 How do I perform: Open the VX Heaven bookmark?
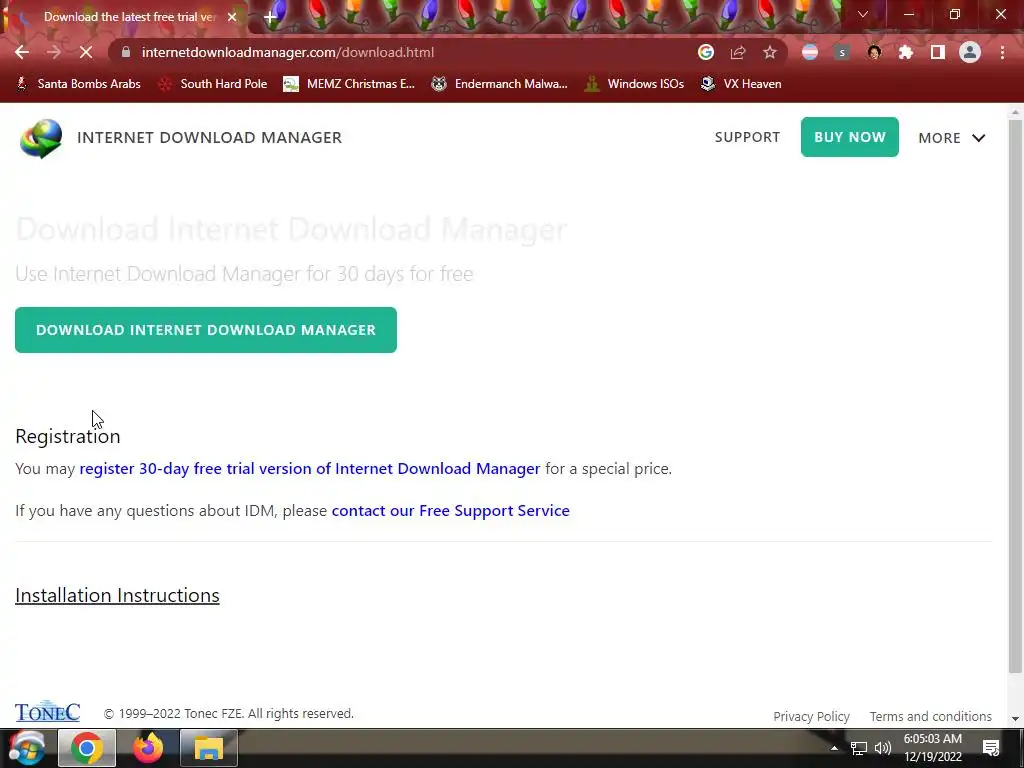coord(741,84)
